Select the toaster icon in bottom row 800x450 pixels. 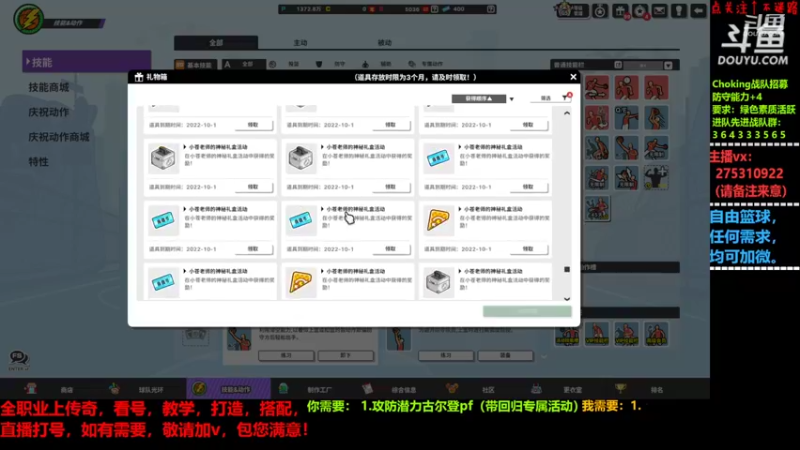point(438,282)
